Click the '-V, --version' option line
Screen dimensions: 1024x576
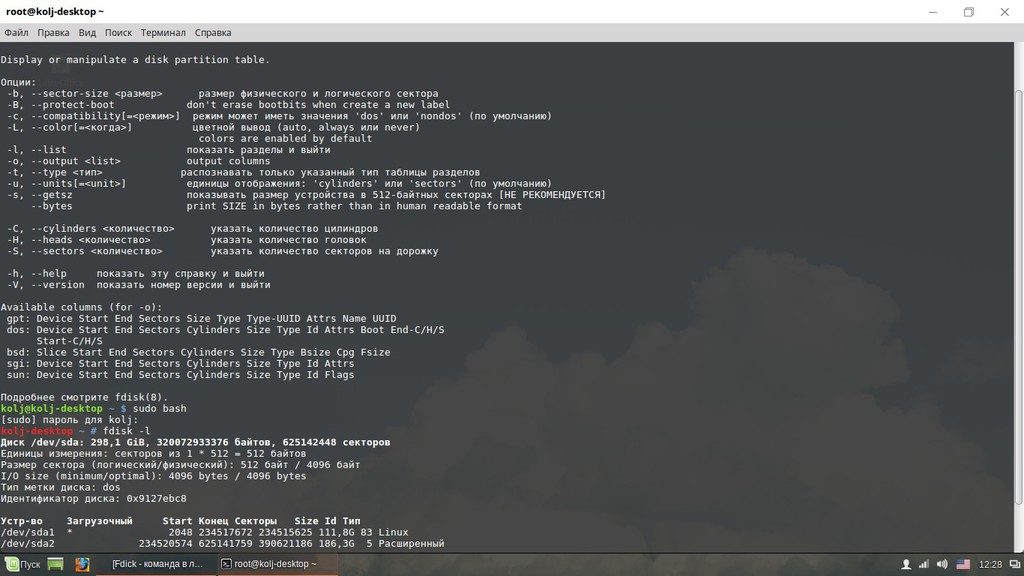(138, 285)
